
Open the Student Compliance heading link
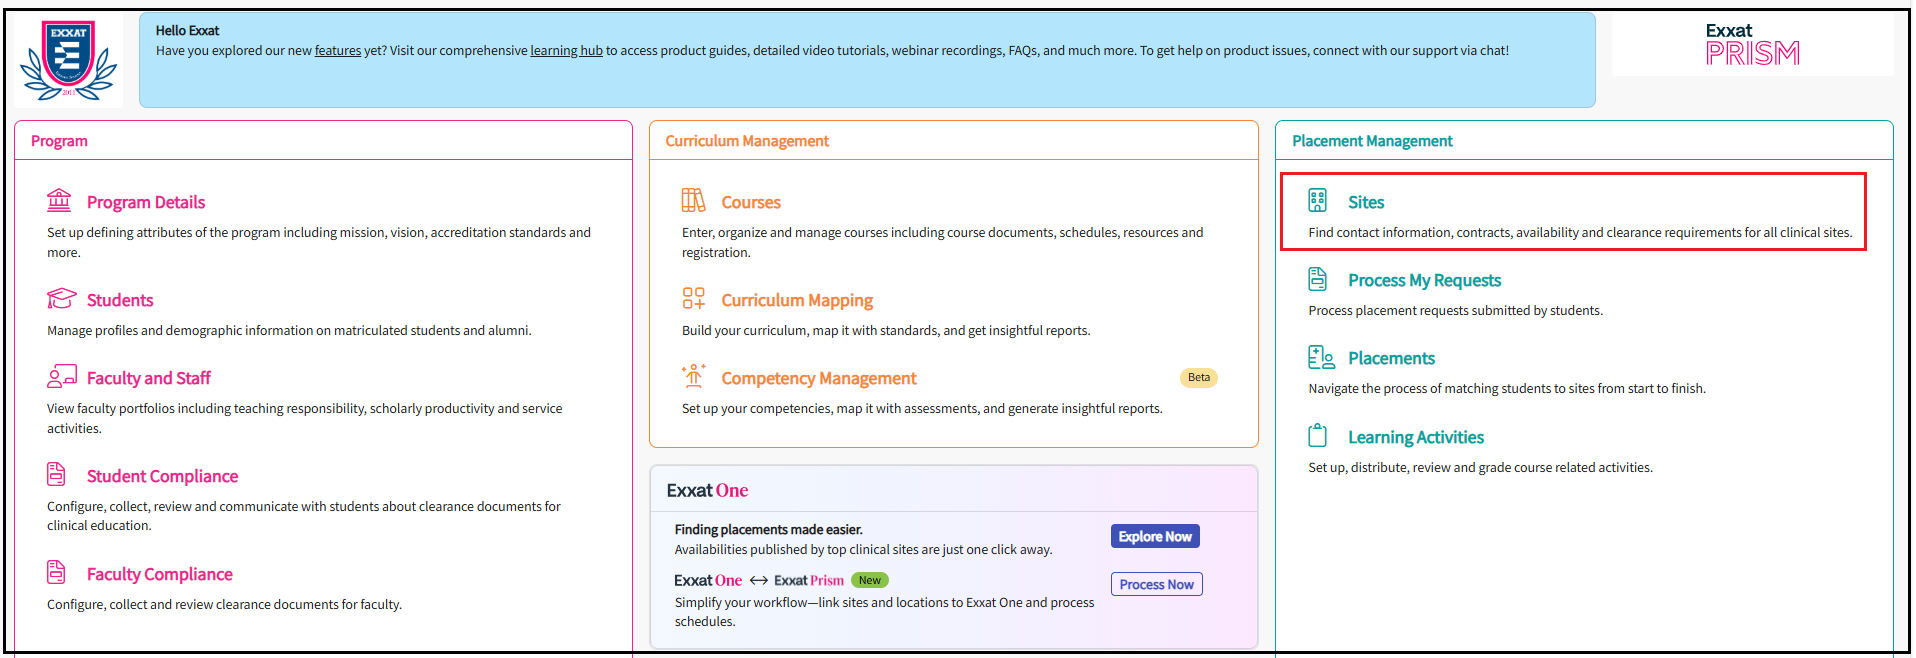pos(162,477)
